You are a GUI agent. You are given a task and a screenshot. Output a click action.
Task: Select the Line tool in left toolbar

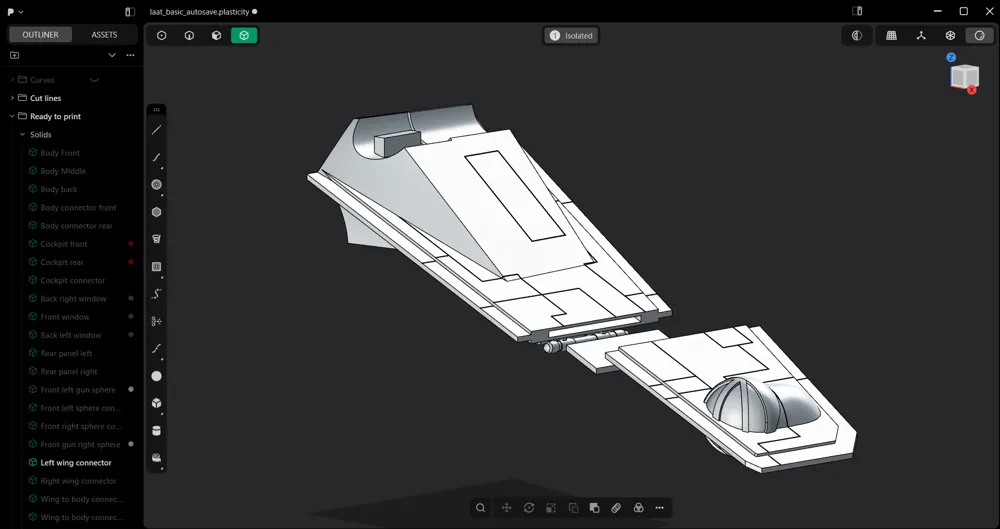[156, 130]
